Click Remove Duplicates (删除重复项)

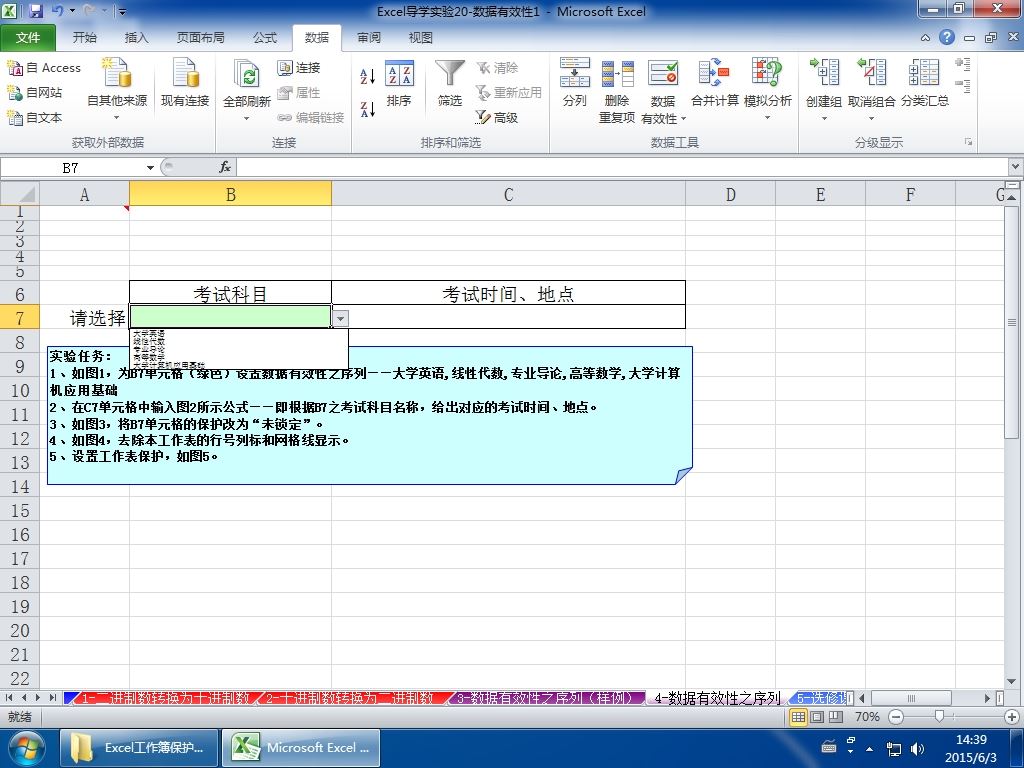[x=617, y=90]
